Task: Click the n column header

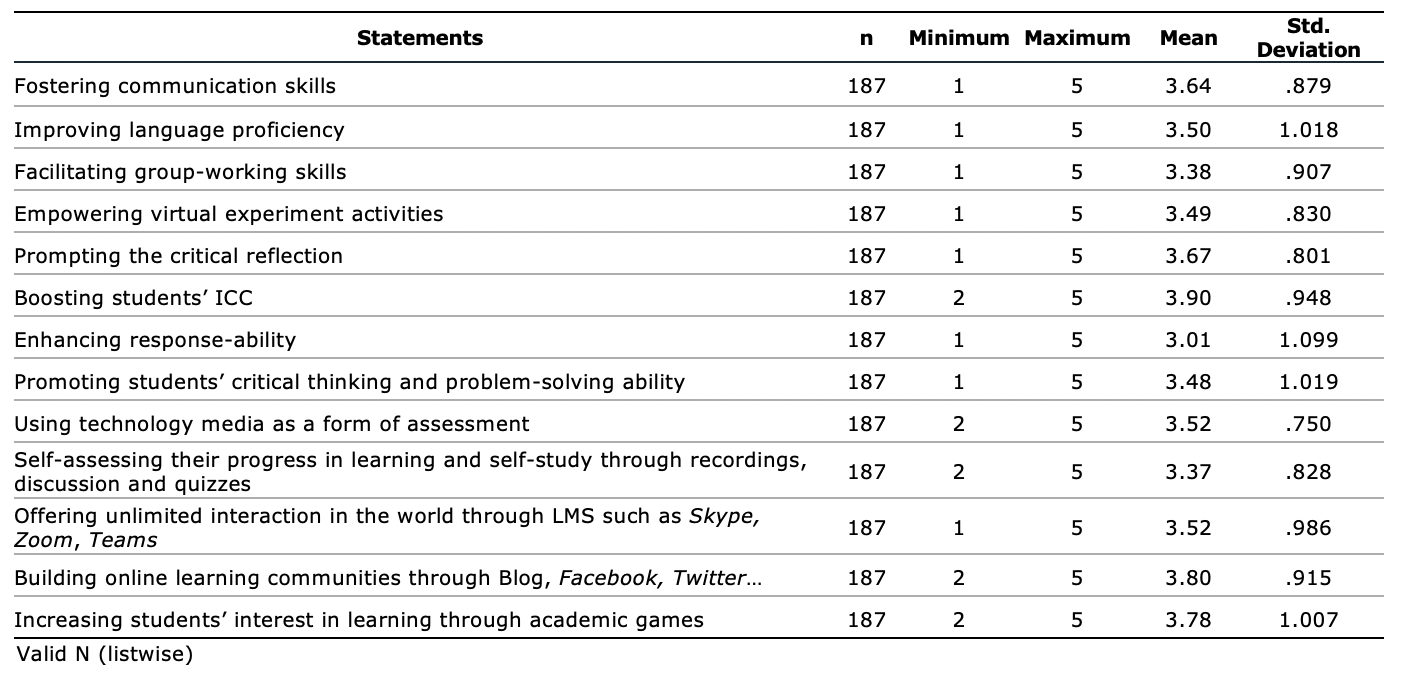Action: [866, 39]
